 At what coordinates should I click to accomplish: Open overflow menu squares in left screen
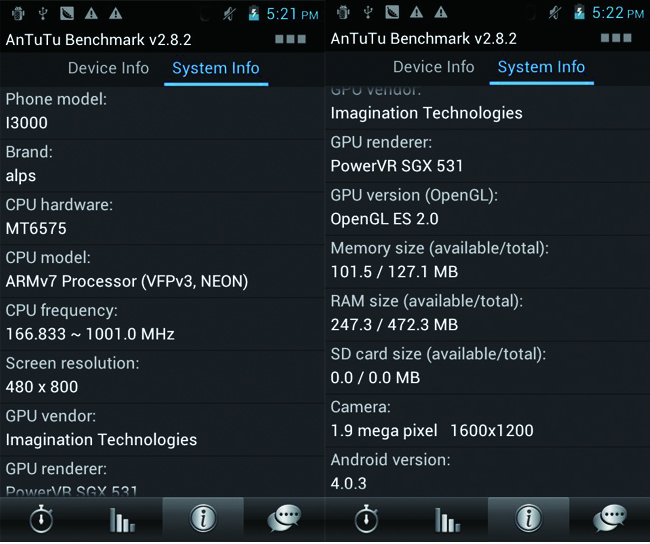(x=291, y=39)
